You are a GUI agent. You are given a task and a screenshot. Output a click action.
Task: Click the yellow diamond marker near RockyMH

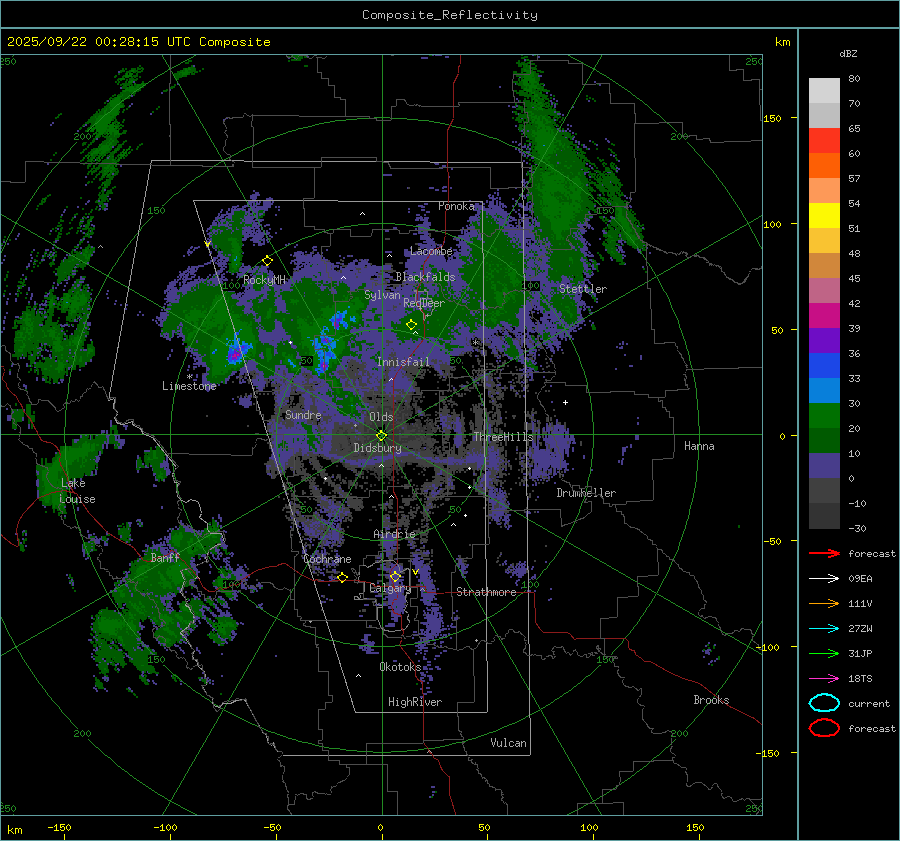[267, 261]
